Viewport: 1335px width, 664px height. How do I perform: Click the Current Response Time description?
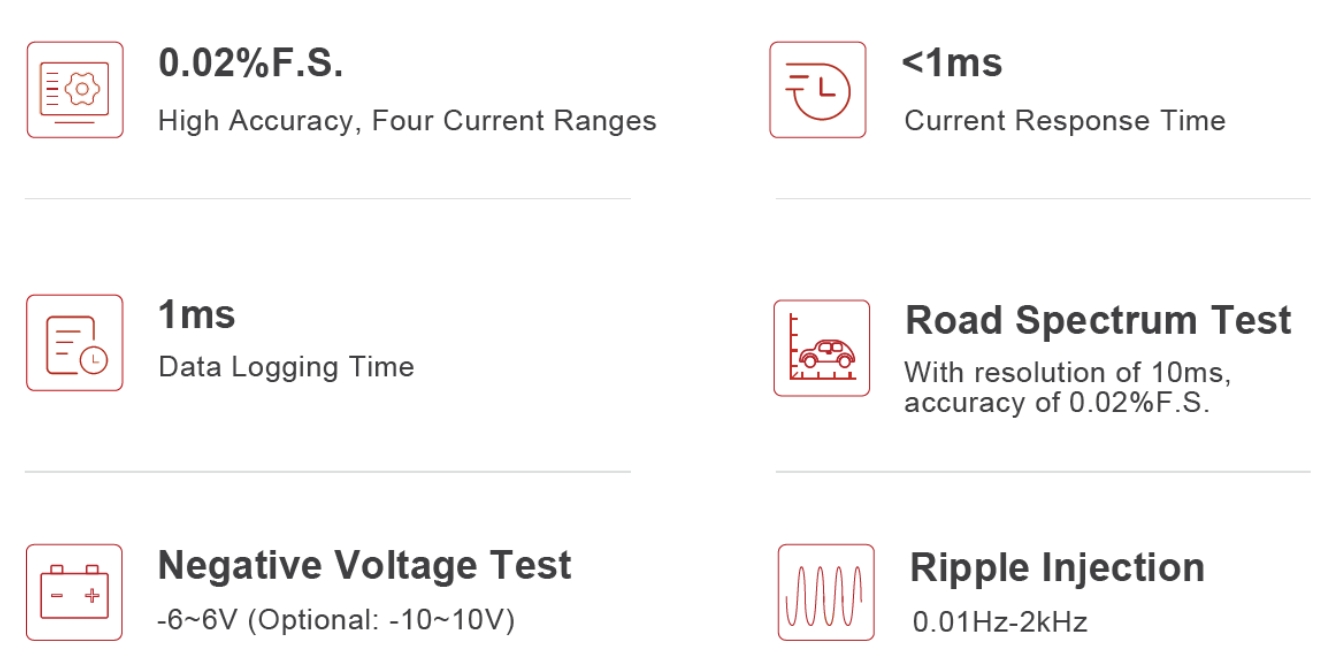1064,121
